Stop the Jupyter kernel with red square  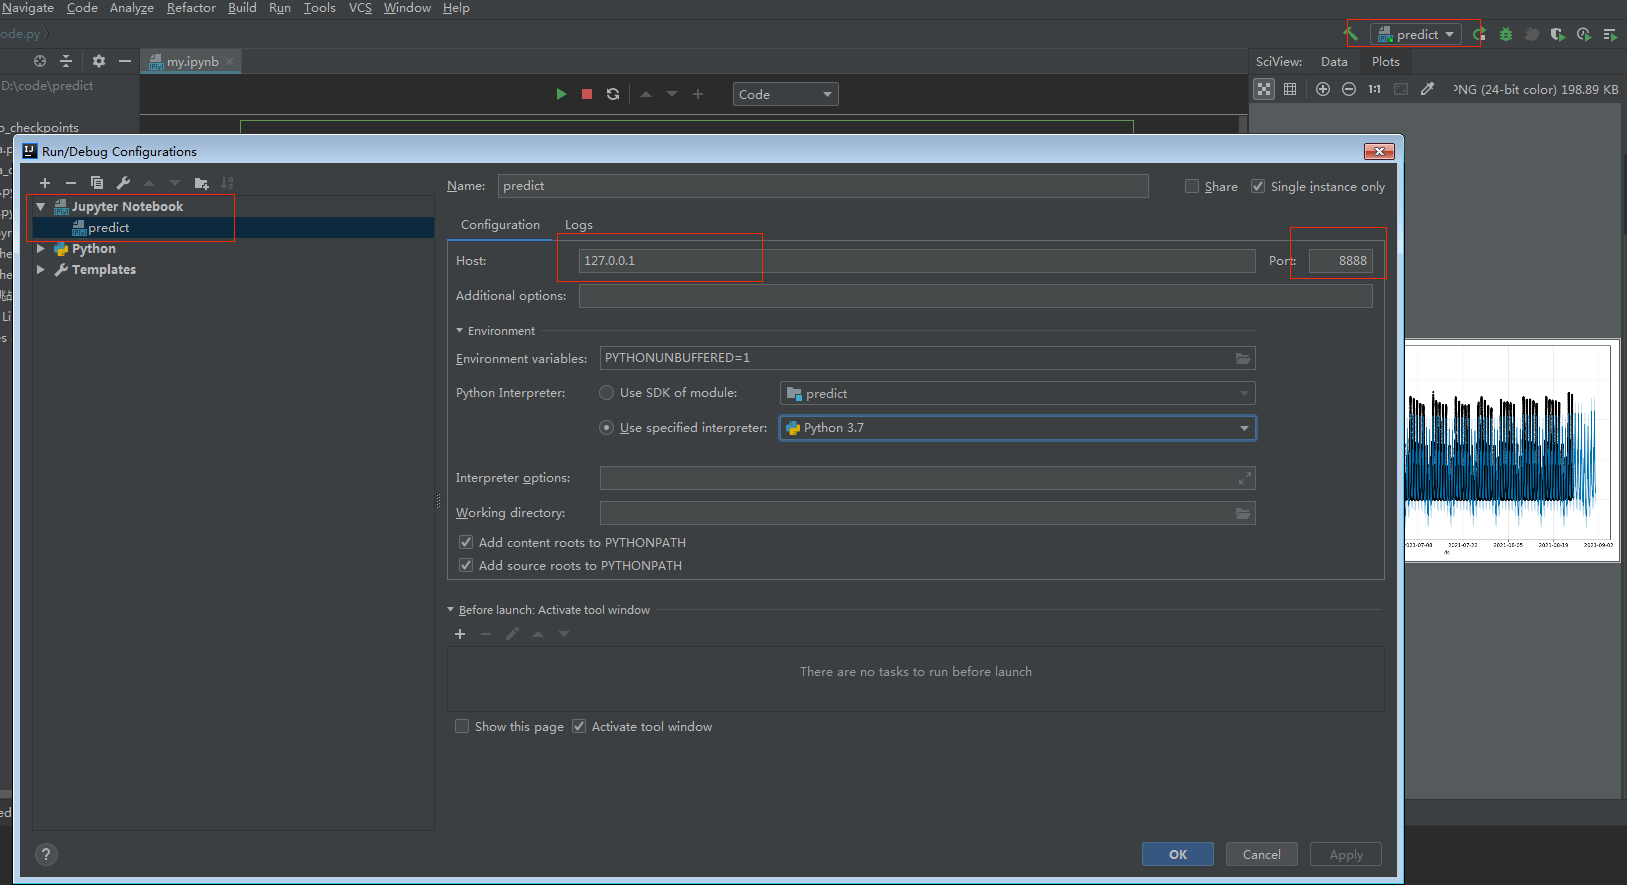point(587,94)
